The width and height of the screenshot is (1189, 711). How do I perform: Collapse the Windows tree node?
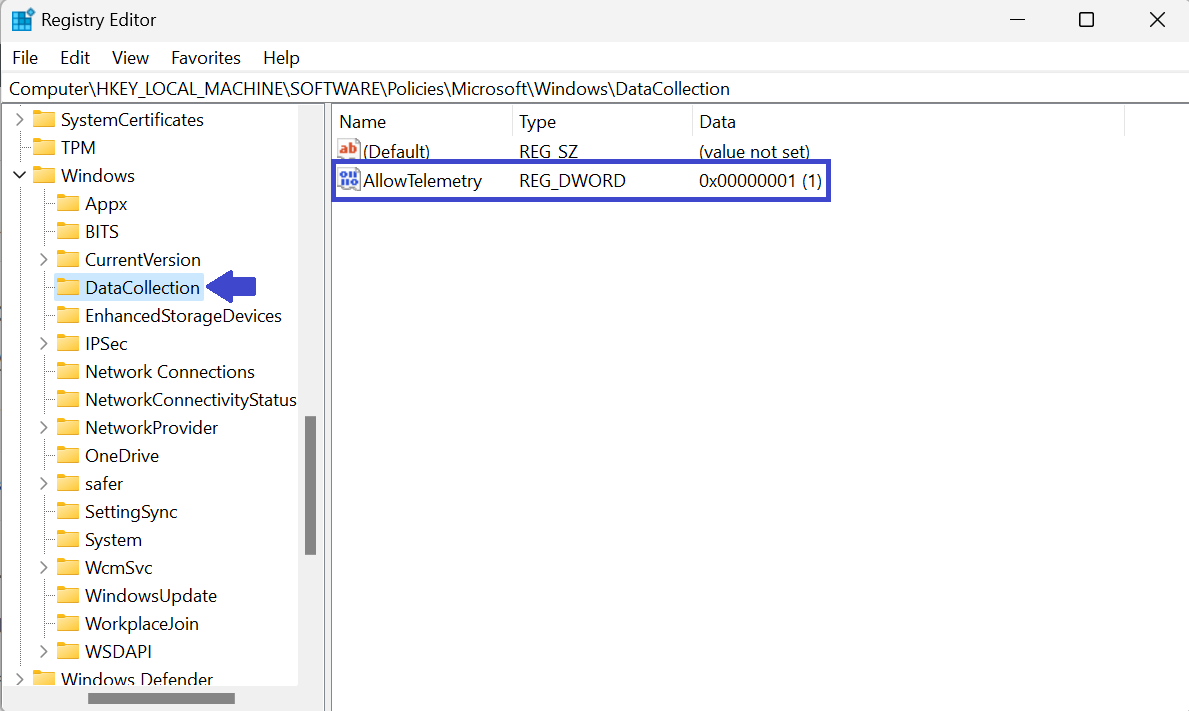(x=19, y=176)
